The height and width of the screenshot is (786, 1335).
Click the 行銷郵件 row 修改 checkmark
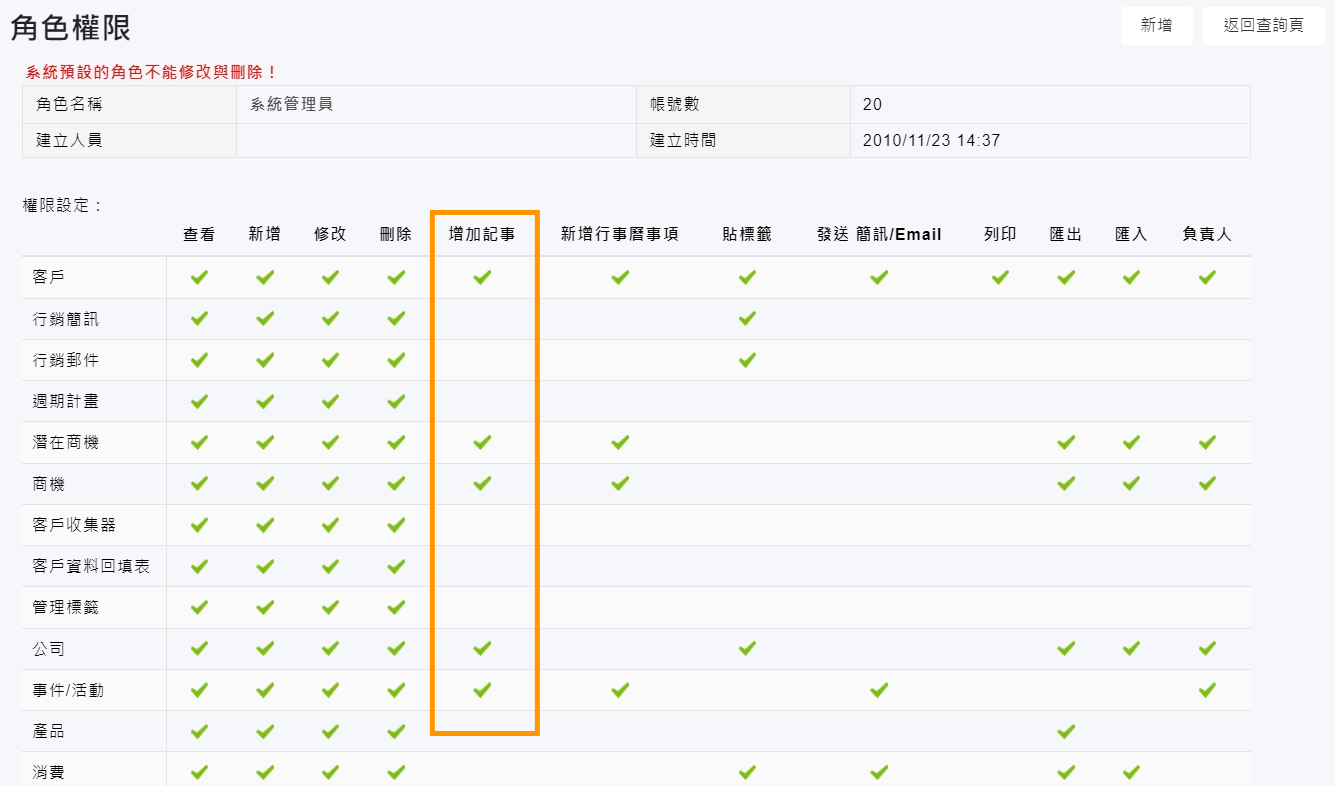(x=330, y=360)
